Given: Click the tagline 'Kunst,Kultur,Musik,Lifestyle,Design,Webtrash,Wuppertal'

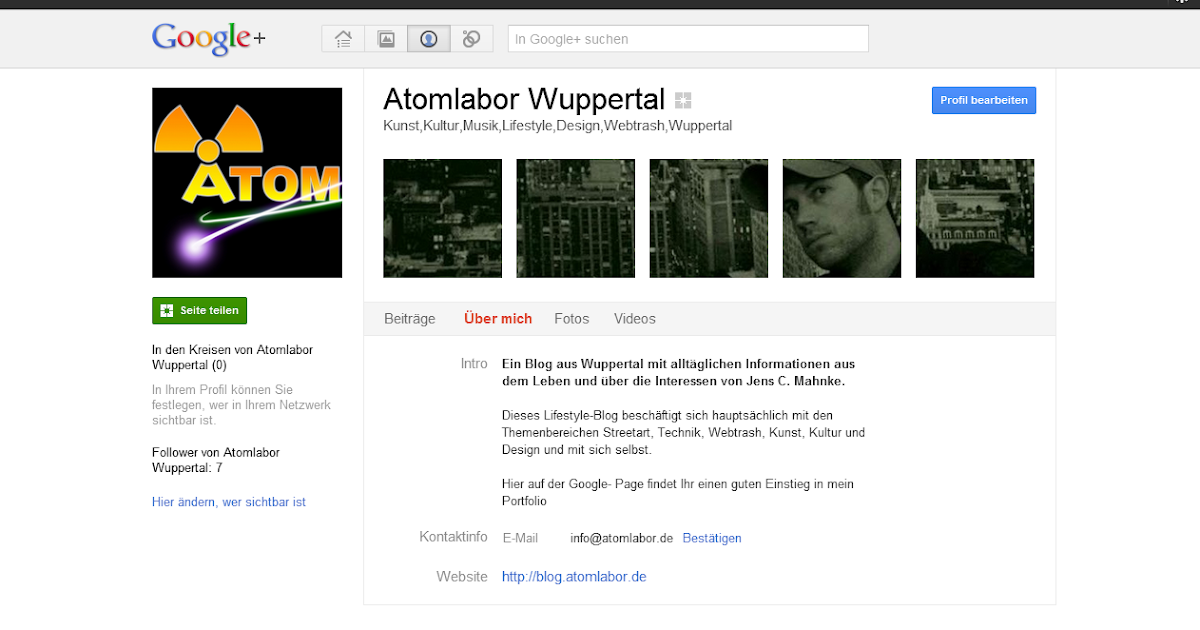Looking at the screenshot, I should pyautogui.click(x=558, y=126).
